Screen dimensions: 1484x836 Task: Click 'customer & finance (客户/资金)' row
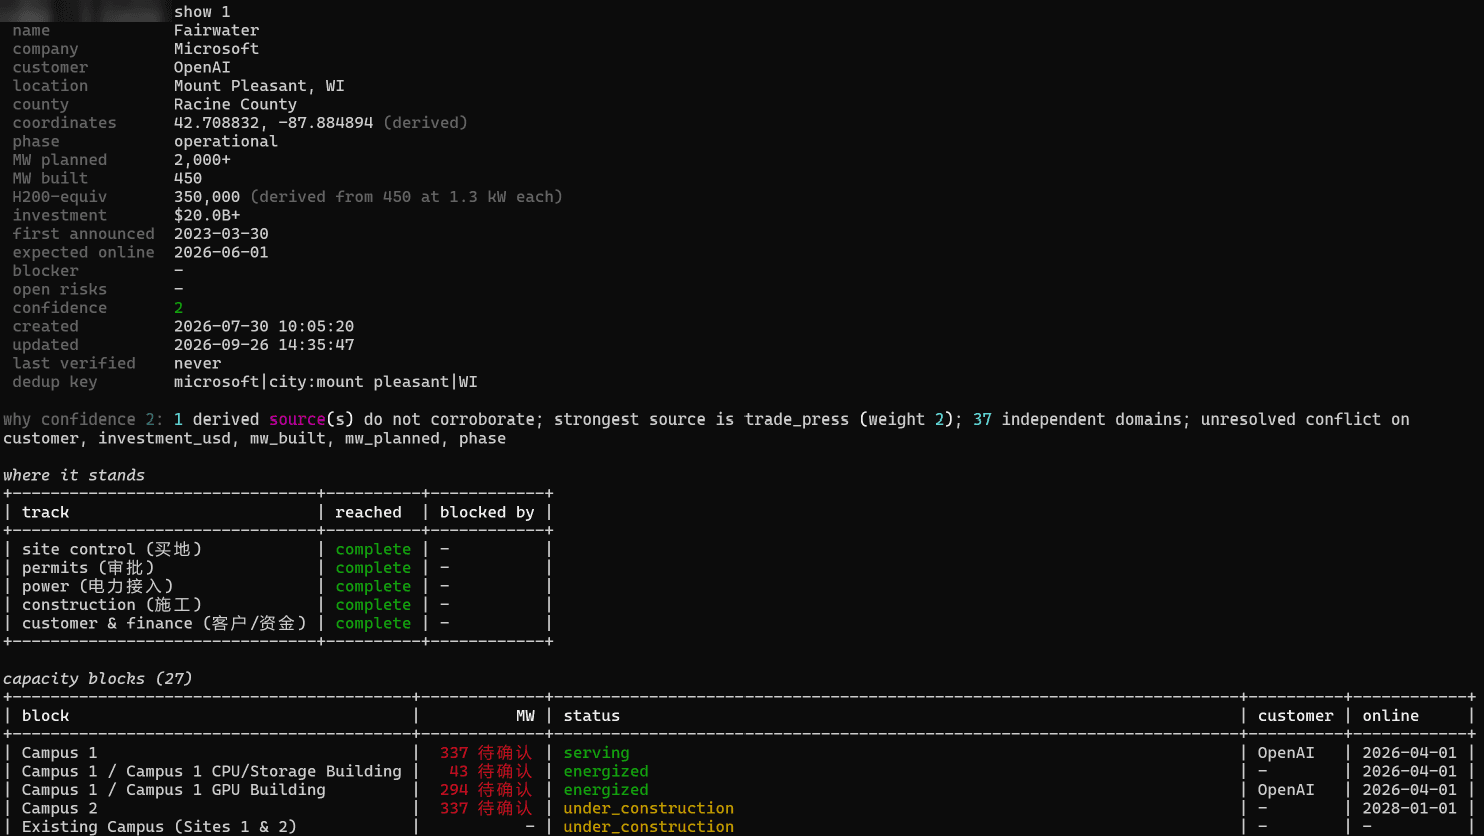(165, 623)
